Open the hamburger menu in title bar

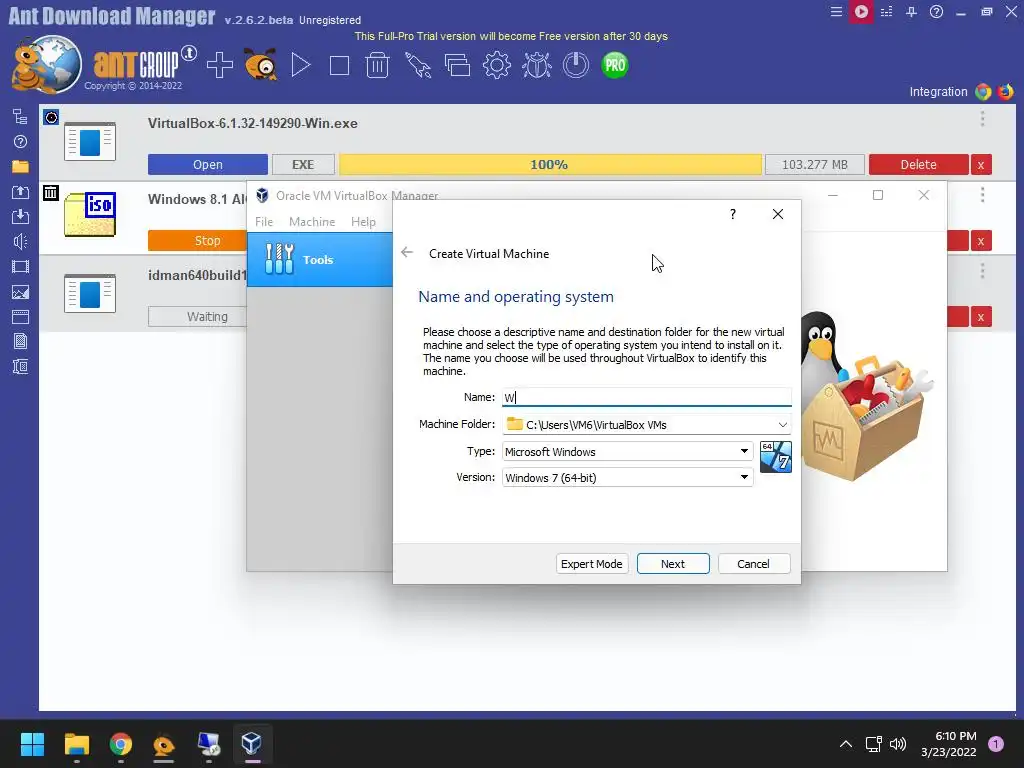pyautogui.click(x=836, y=12)
